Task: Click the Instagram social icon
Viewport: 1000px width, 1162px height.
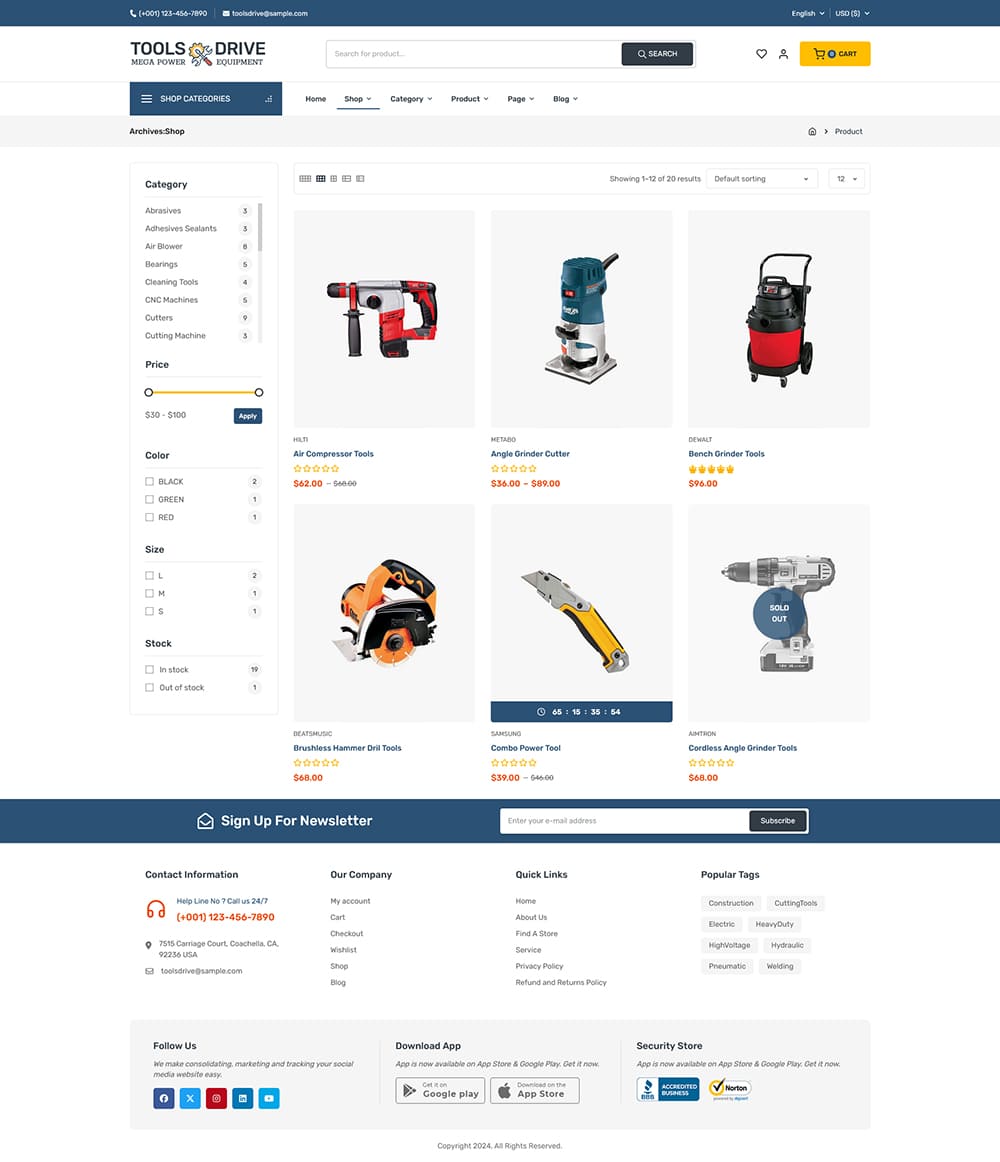Action: (216, 1098)
